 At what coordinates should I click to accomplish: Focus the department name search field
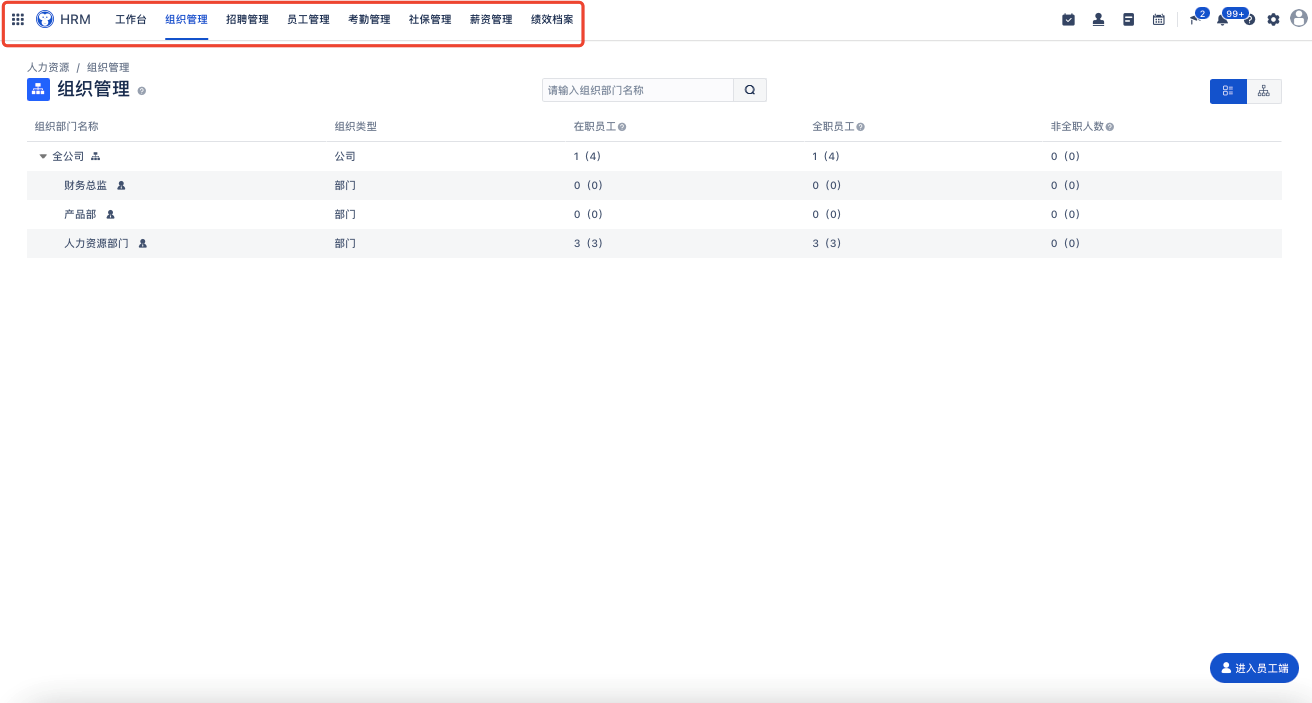[638, 90]
